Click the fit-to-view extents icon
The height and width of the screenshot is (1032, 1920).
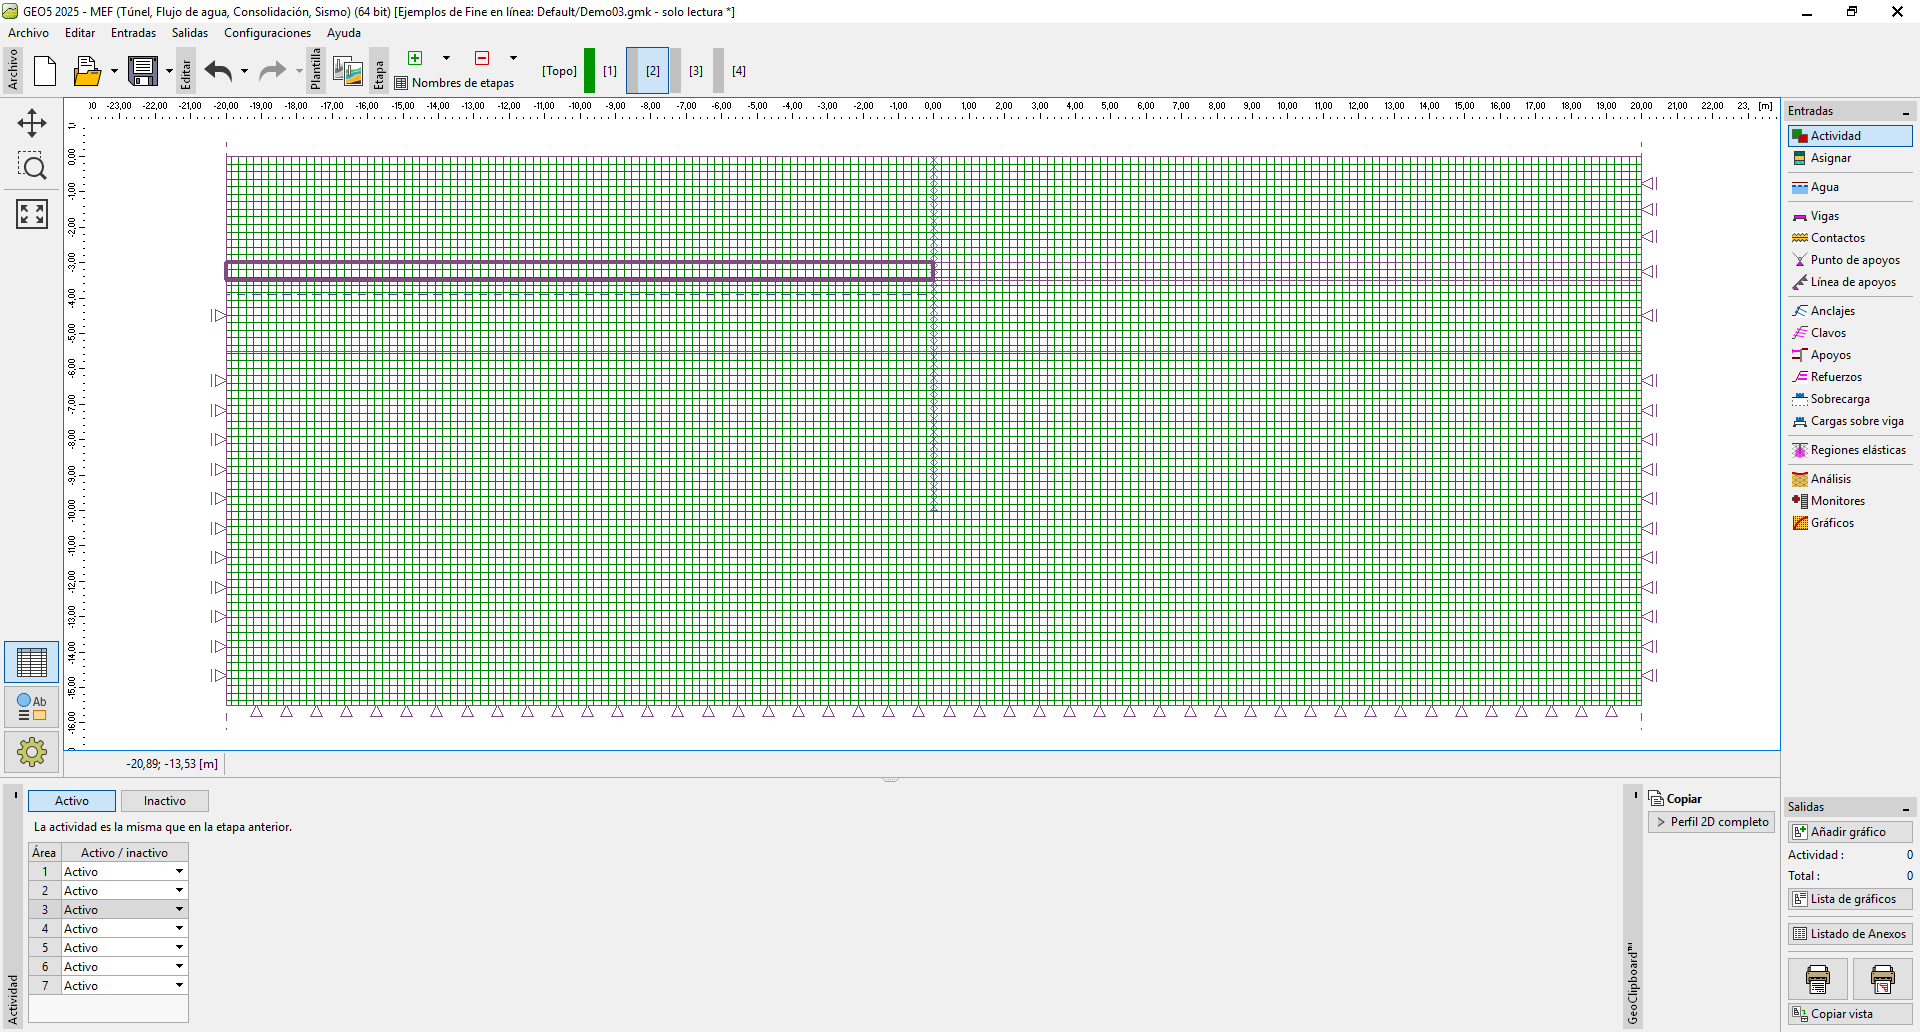[x=32, y=213]
